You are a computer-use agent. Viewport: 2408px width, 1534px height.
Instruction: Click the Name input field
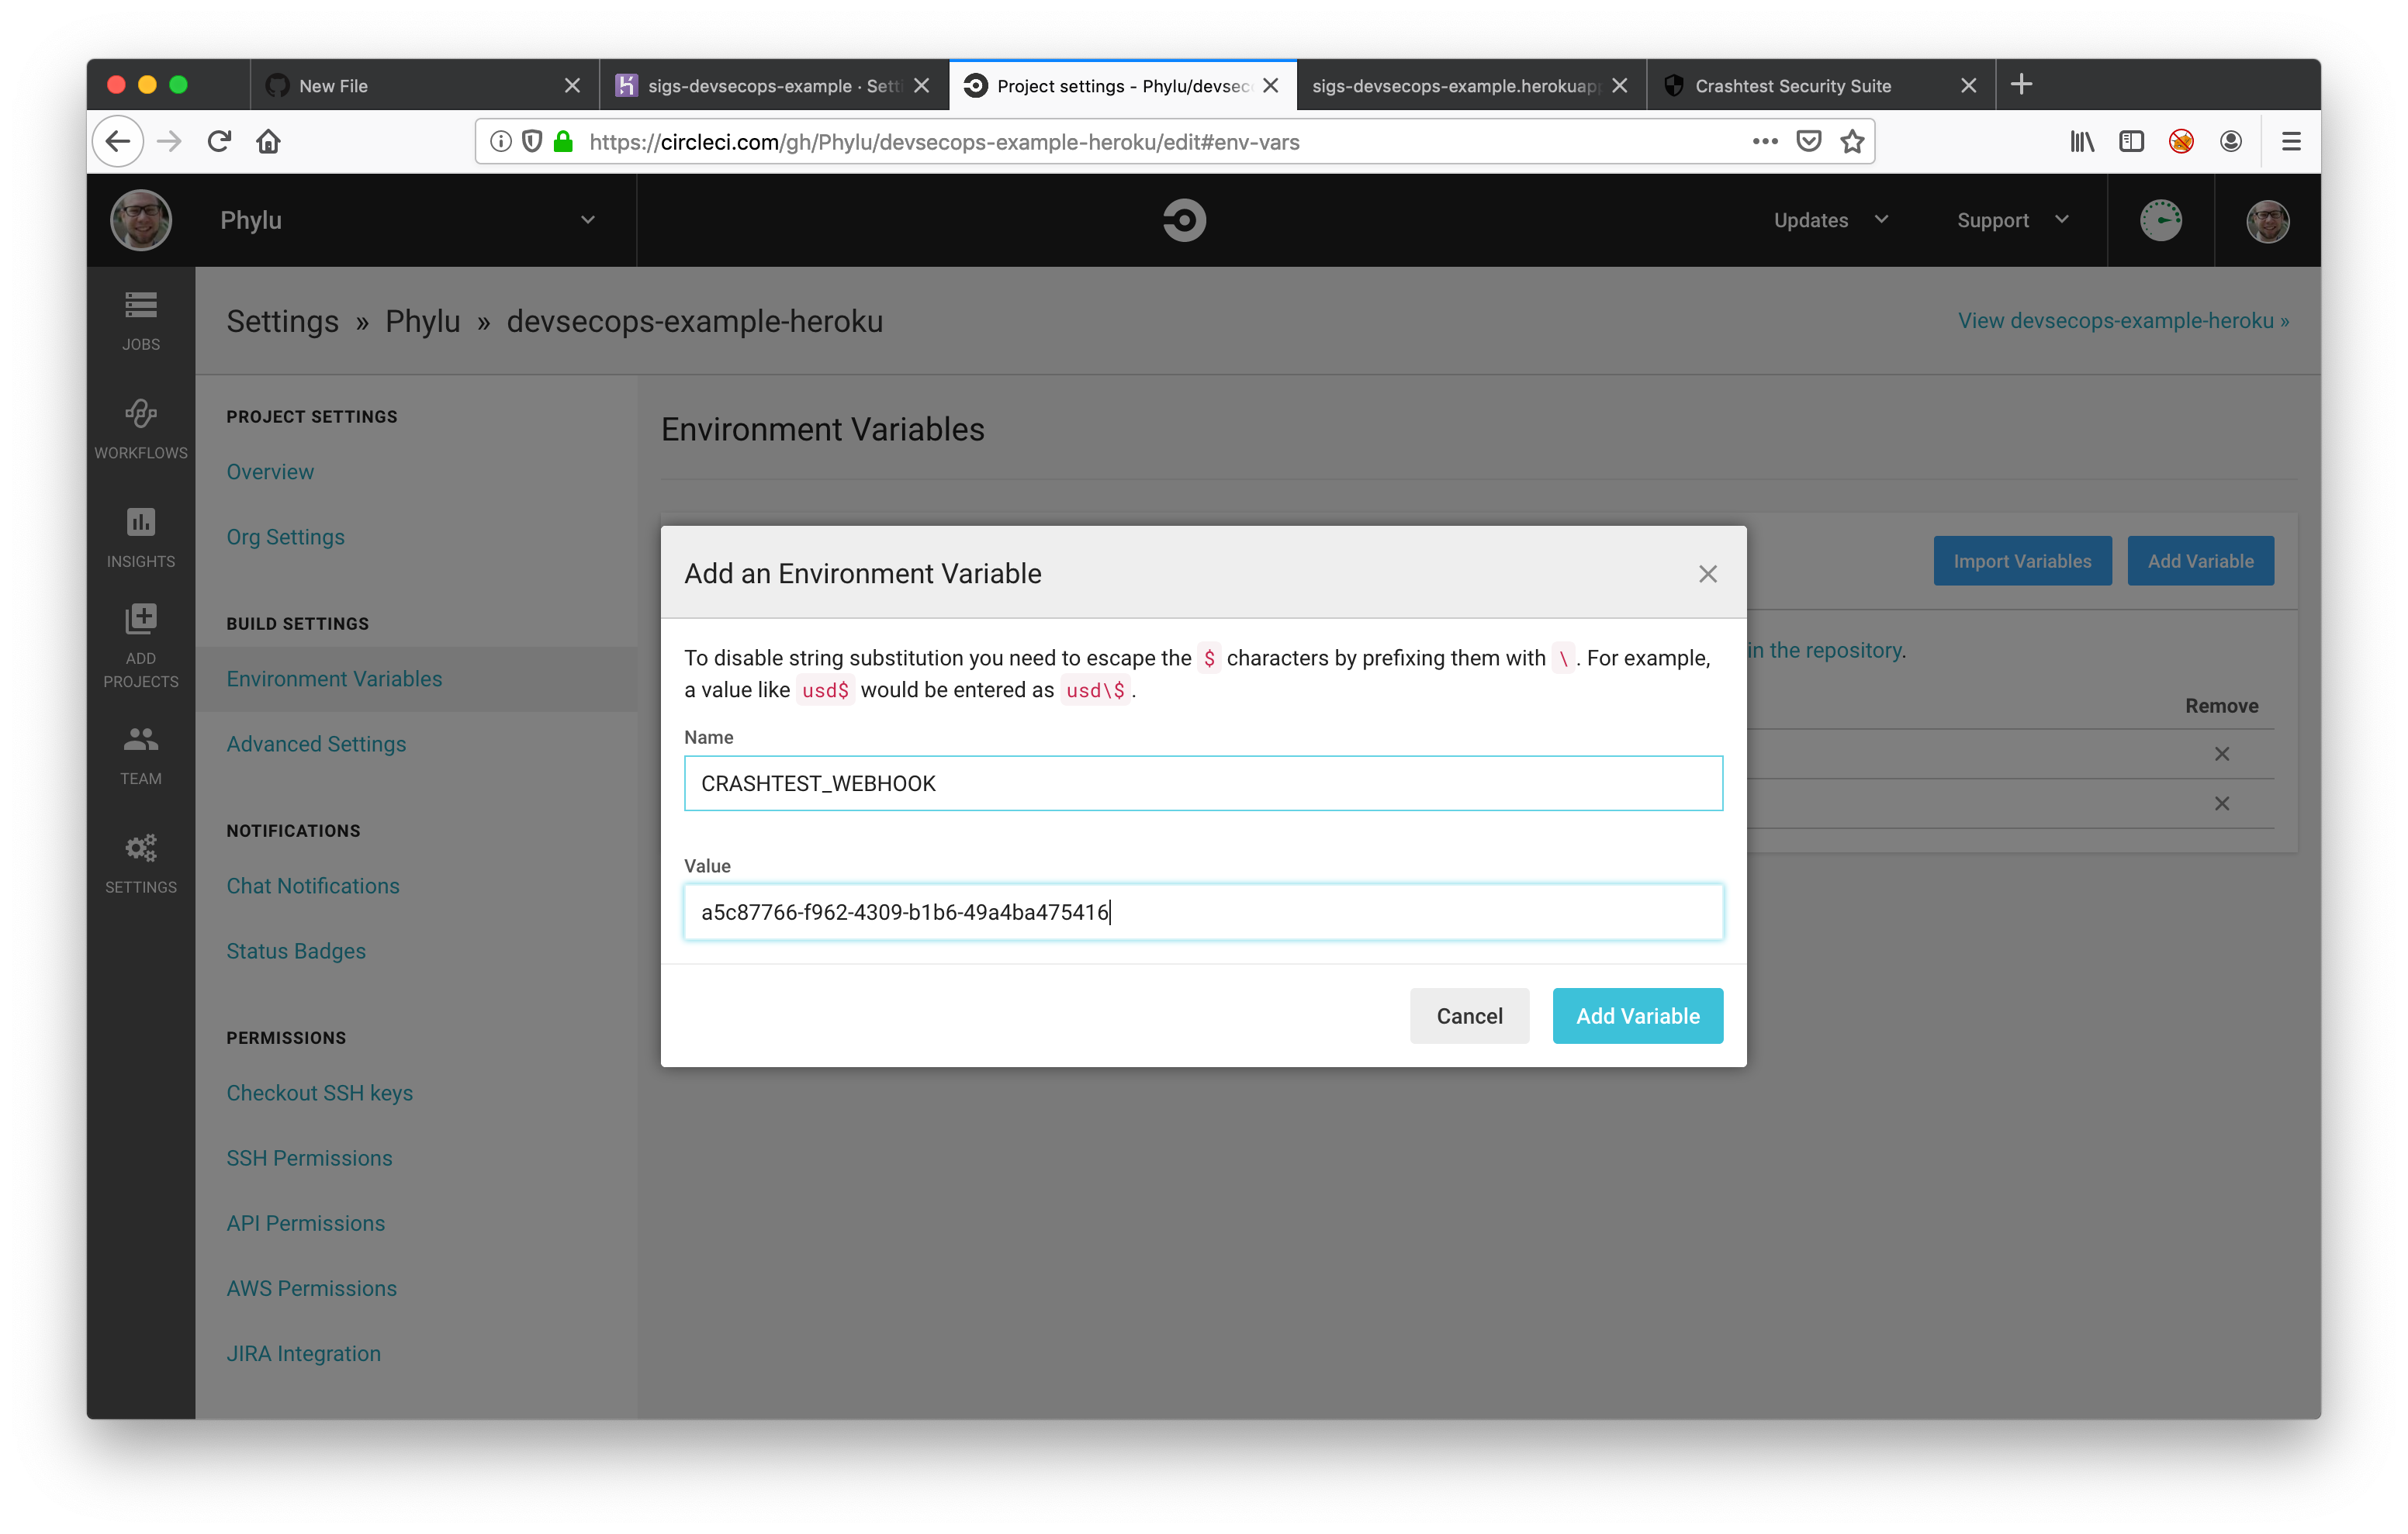(x=1203, y=783)
